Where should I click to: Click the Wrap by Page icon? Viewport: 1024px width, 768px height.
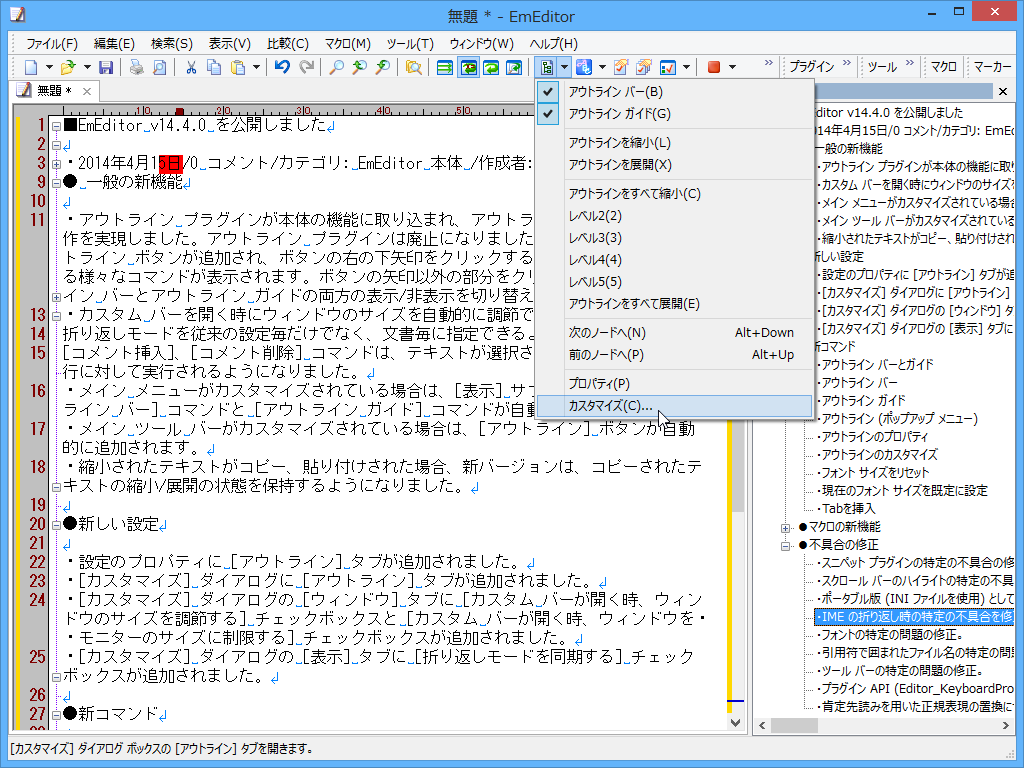pyautogui.click(x=514, y=67)
